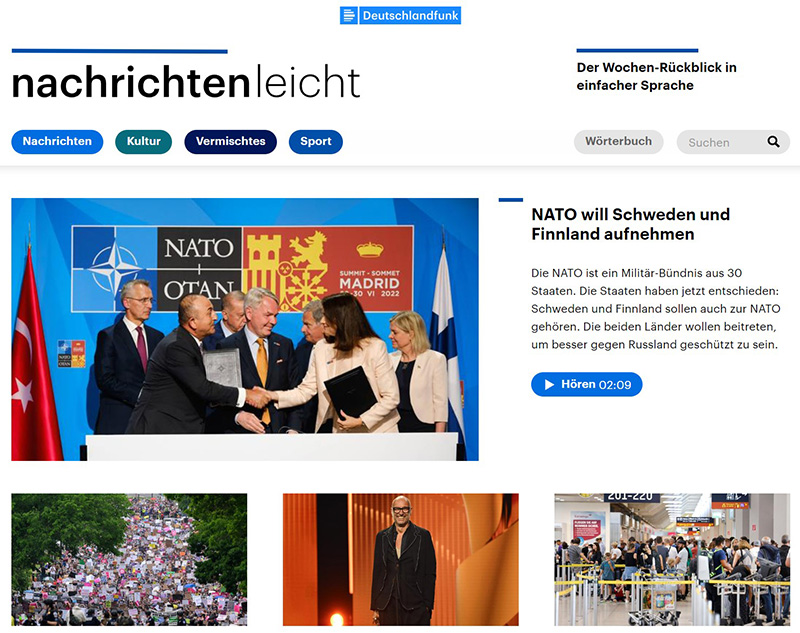The width and height of the screenshot is (800, 633).
Task: Open the NATO summit Madrid article image
Action: pos(245,330)
